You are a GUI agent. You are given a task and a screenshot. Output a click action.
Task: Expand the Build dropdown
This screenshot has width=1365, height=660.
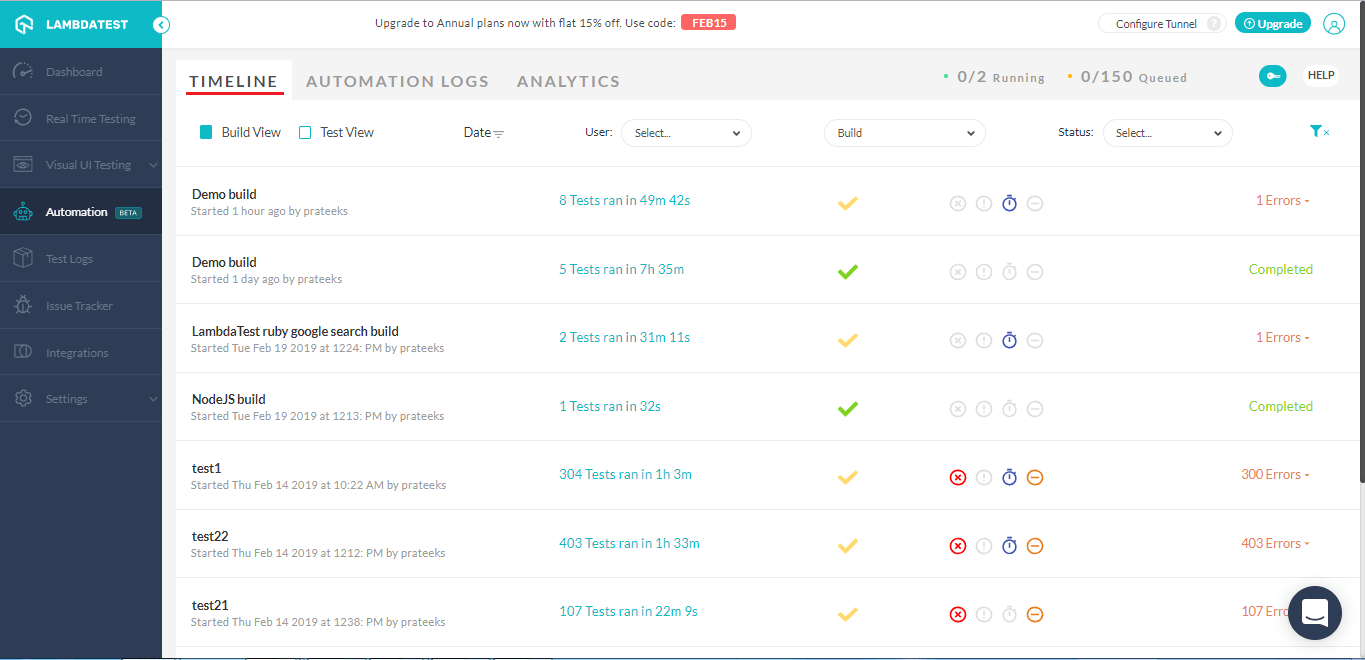pyautogui.click(x=904, y=133)
